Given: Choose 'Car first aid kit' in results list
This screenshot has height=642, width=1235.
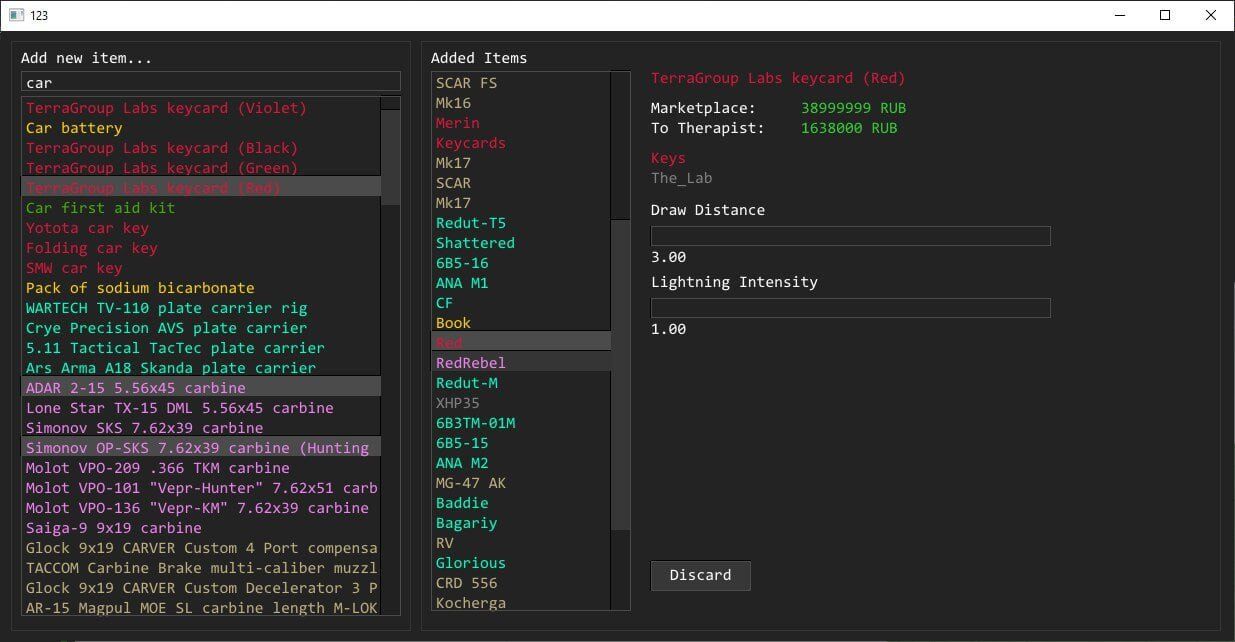Looking at the screenshot, I should [100, 208].
